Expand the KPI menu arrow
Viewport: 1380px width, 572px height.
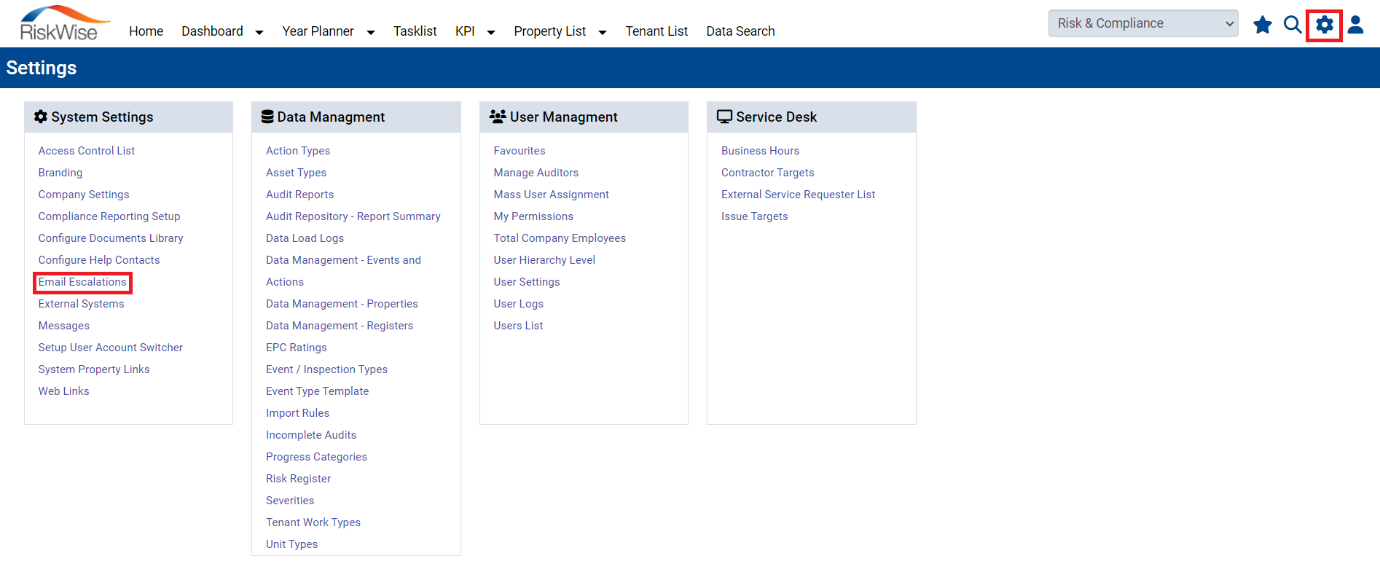point(491,32)
